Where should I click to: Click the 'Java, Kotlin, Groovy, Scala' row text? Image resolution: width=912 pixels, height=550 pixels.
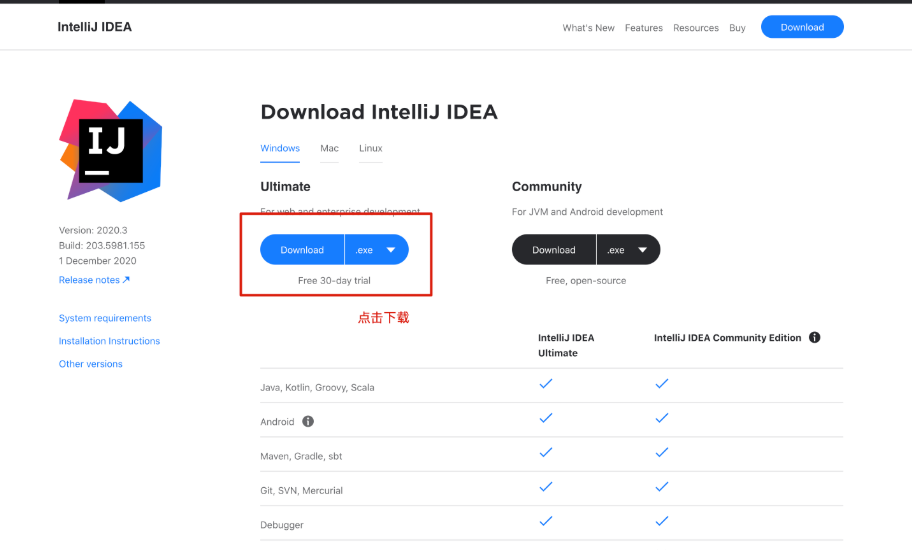(x=317, y=387)
